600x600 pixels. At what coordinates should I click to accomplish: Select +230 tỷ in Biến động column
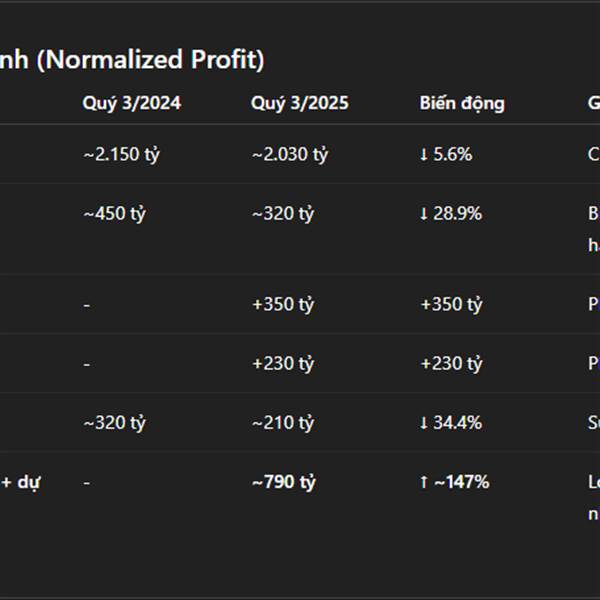(451, 363)
